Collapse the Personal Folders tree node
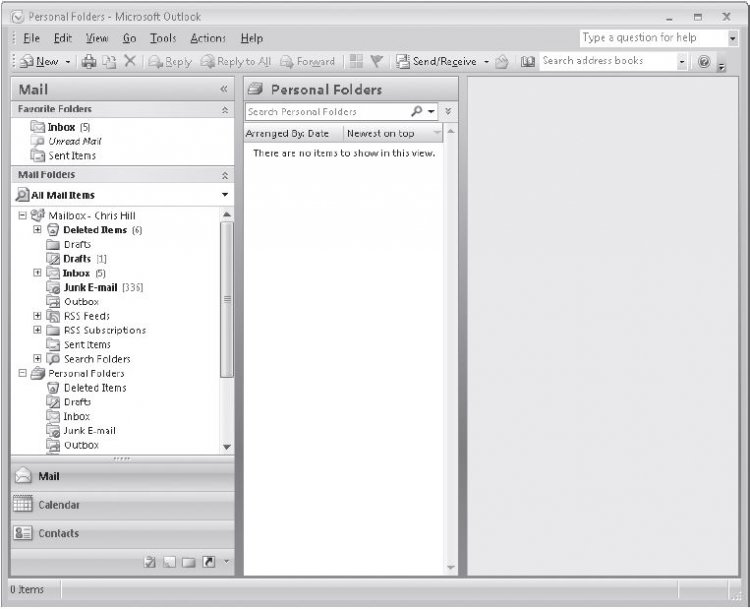Screen dimensions: 750x610 pyautogui.click(x=22, y=373)
